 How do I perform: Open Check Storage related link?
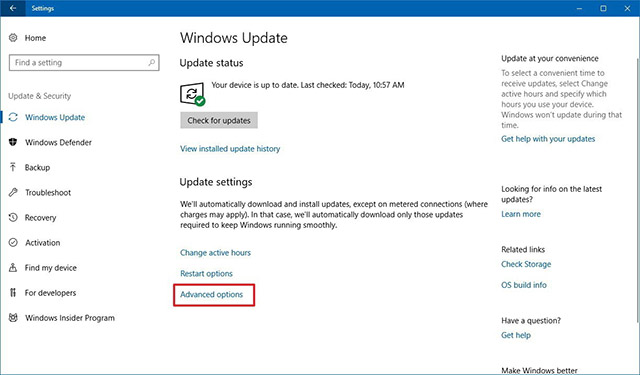coord(526,264)
